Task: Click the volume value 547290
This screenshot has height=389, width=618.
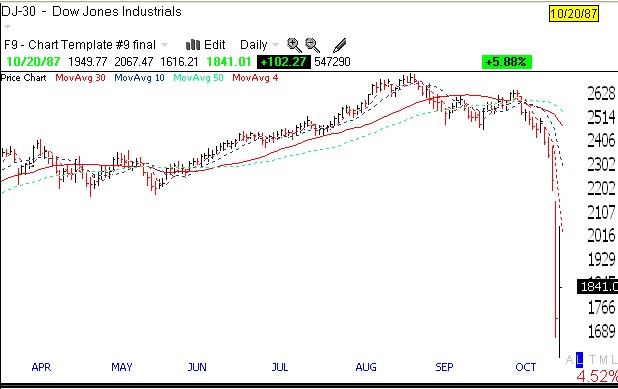Action: 332,62
